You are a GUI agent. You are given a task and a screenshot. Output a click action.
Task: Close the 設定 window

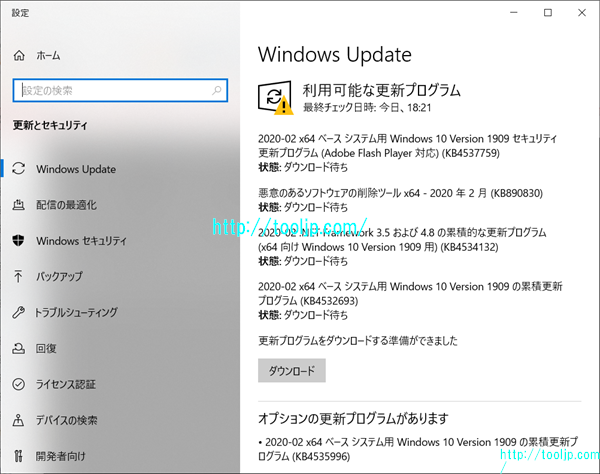[x=582, y=13]
